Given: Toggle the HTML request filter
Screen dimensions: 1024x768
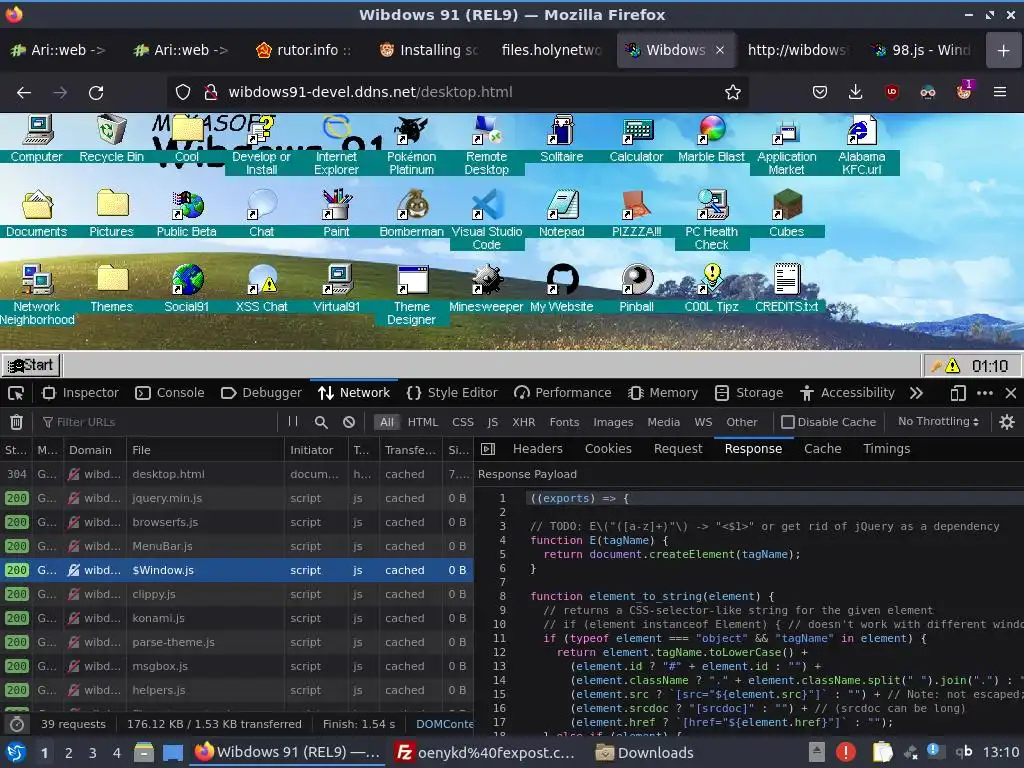Looking at the screenshot, I should (x=423, y=422).
